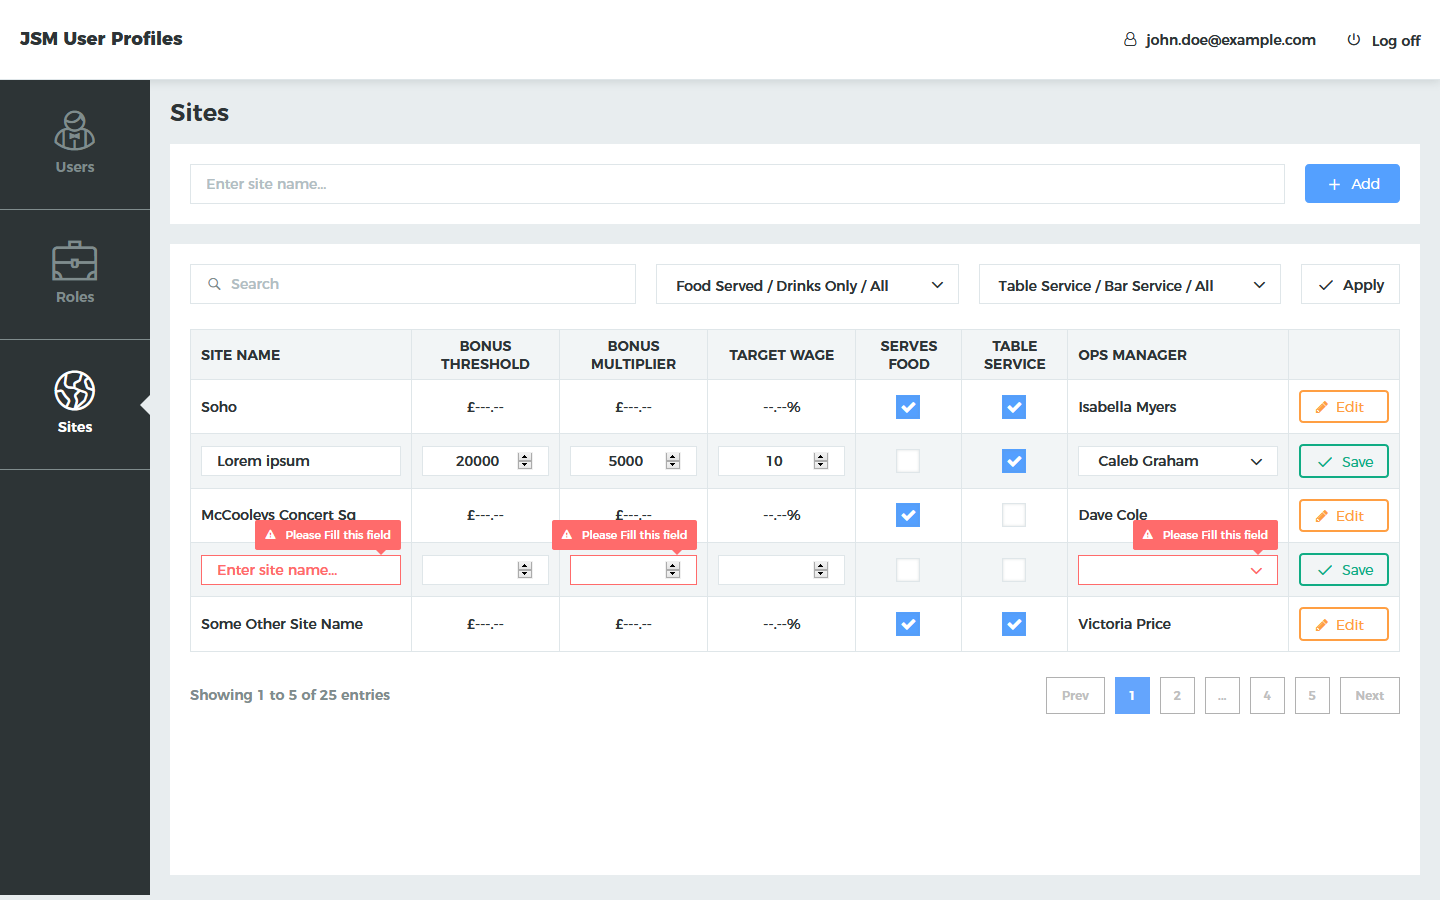Enable Table Service for McCooleys Concert Sq
Screen dimensions: 1440x900
pyautogui.click(x=1014, y=515)
